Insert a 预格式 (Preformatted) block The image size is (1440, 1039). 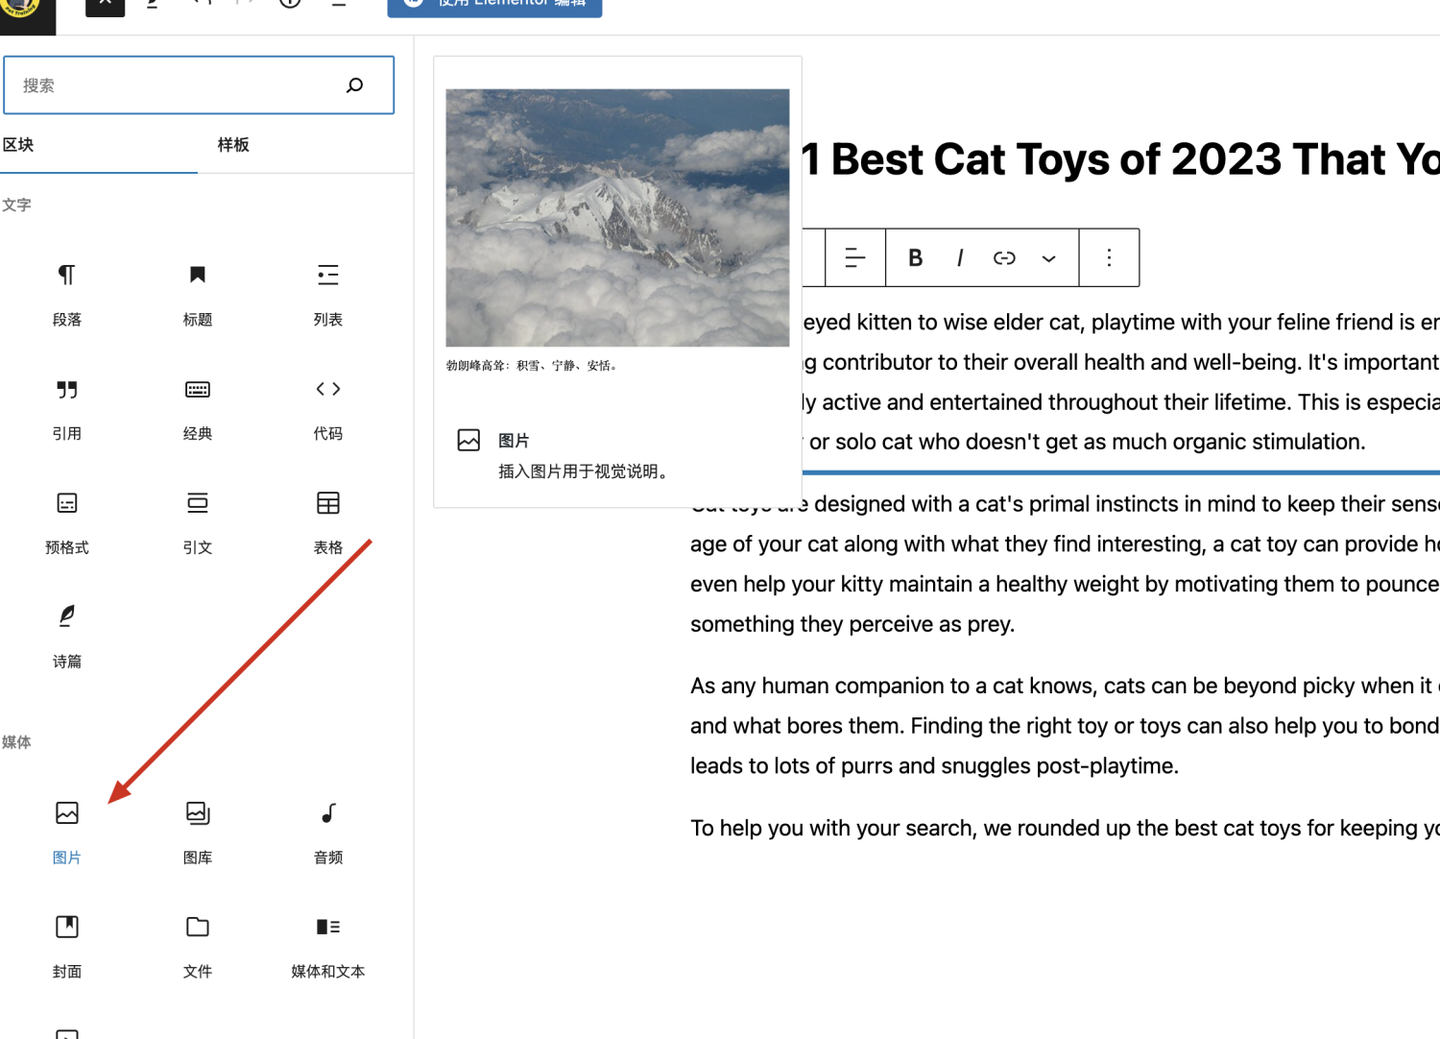67,521
